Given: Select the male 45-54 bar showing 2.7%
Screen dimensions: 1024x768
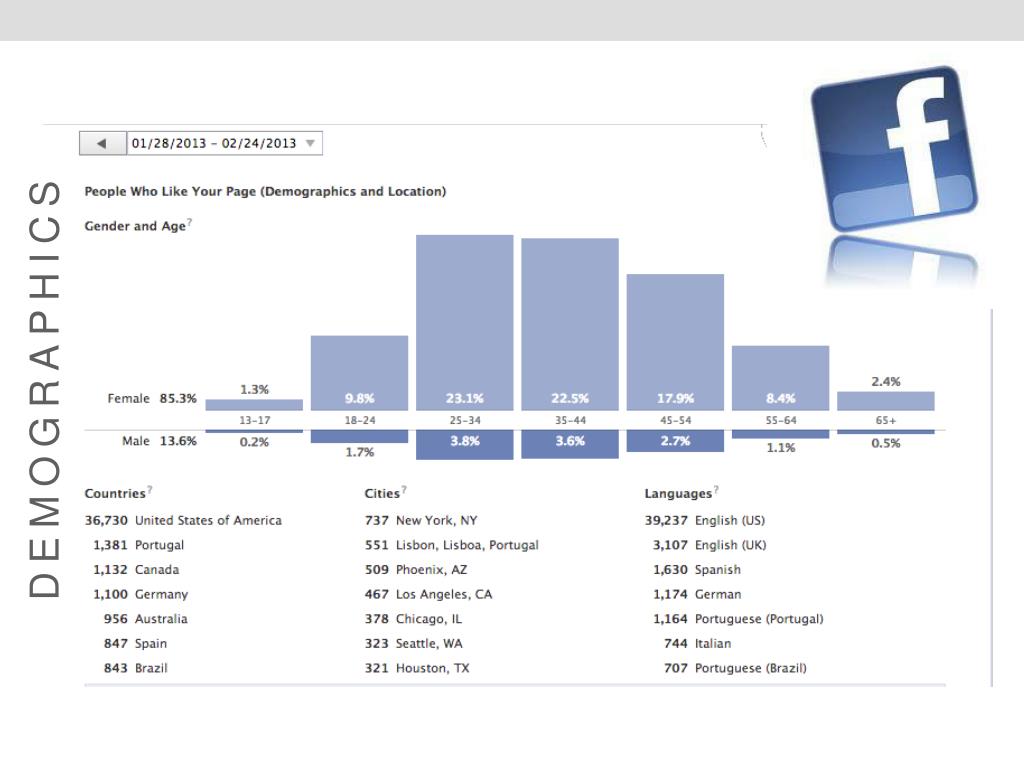Looking at the screenshot, I should coord(675,441).
